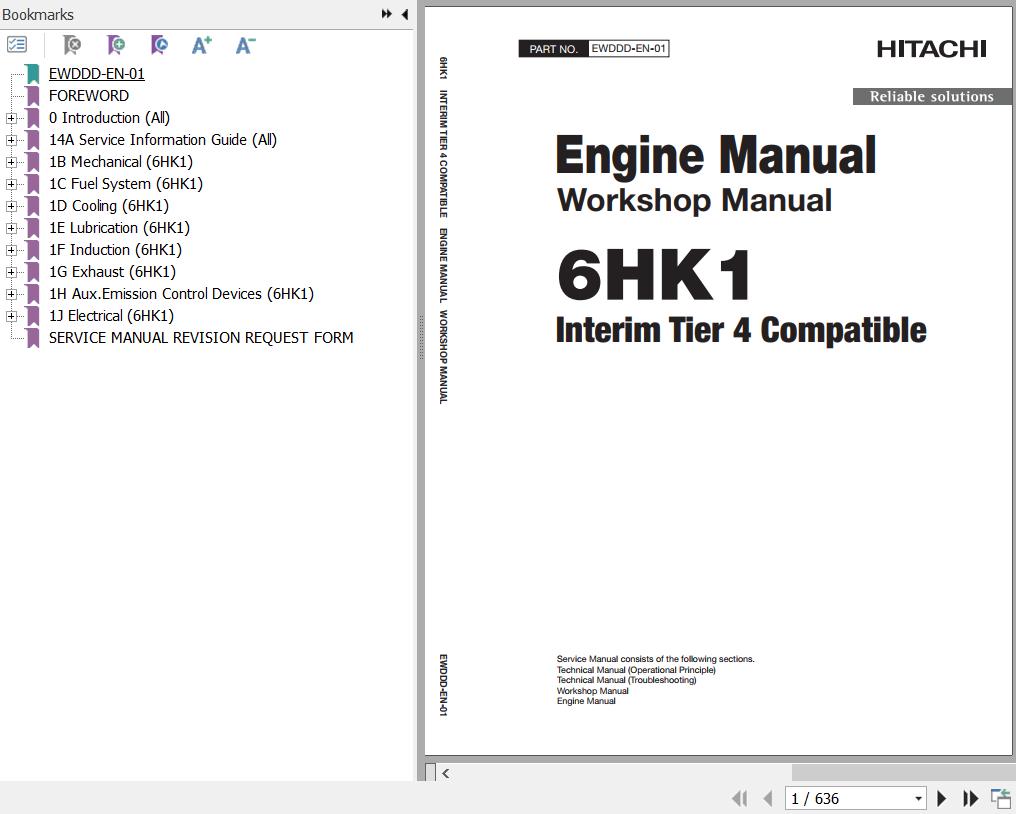Select 1D Cooling (6HK1) bookmark text
Viewport: 1016px width, 814px height.
109,206
